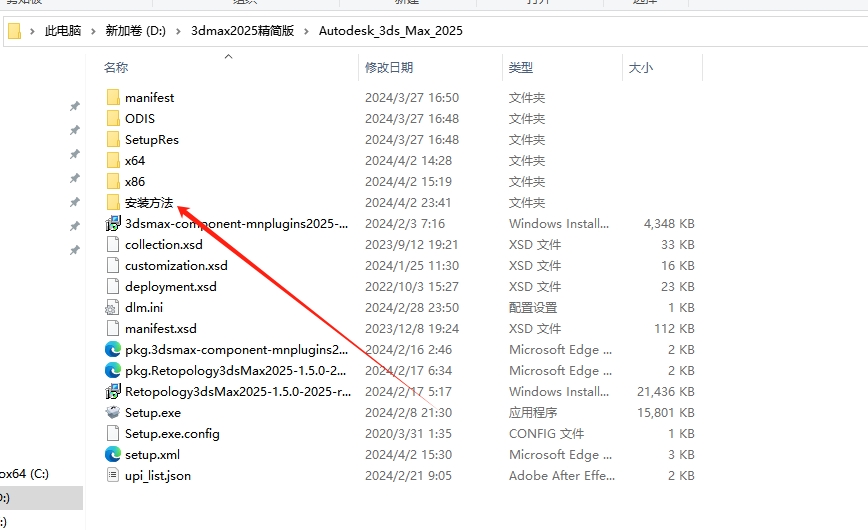
Task: Click manifest.xsd file icon
Action: pos(113,329)
